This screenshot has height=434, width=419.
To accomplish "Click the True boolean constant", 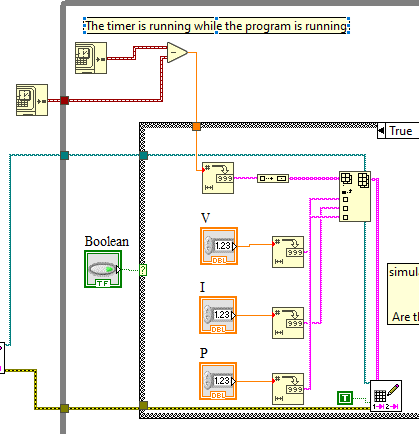I will (345, 398).
